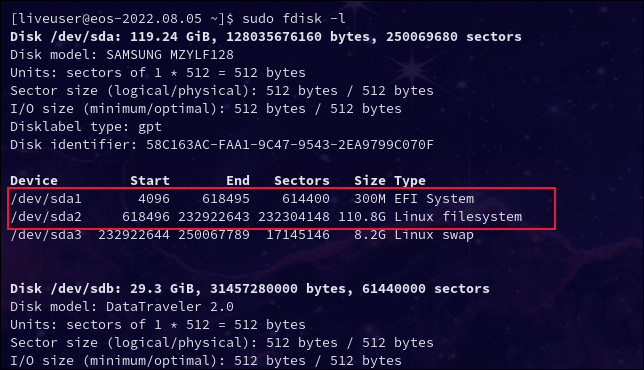This screenshot has width=644, height=370.
Task: Click the Device column header
Action: pyautogui.click(x=34, y=181)
